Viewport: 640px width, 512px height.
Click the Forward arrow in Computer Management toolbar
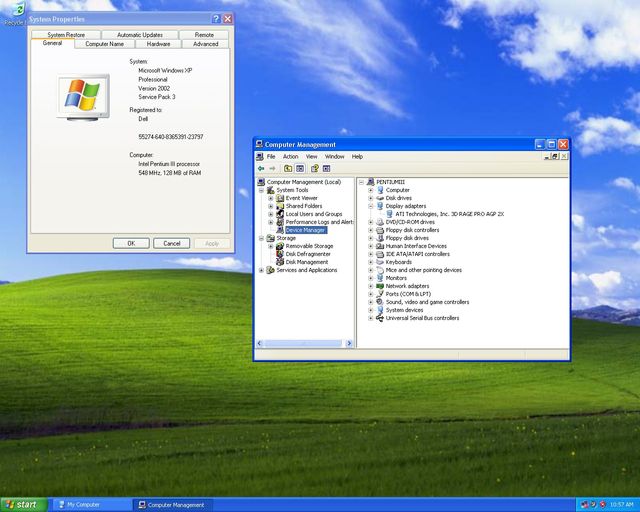pyautogui.click(x=272, y=169)
